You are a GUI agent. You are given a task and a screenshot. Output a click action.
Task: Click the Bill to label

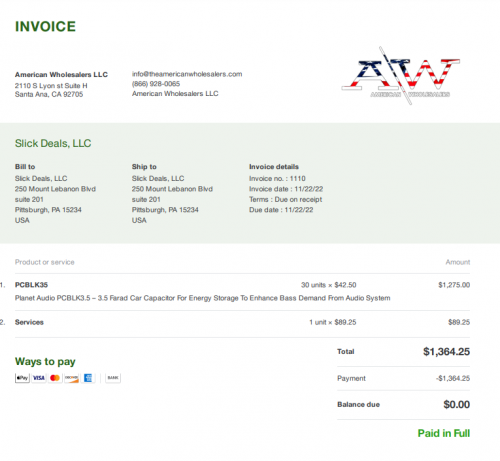(25, 167)
